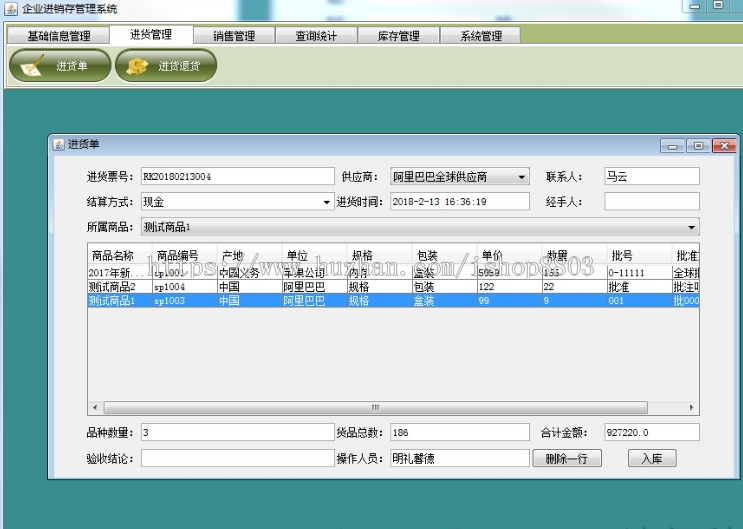
Task: Click the Java icon in main title bar
Action: pos(10,9)
